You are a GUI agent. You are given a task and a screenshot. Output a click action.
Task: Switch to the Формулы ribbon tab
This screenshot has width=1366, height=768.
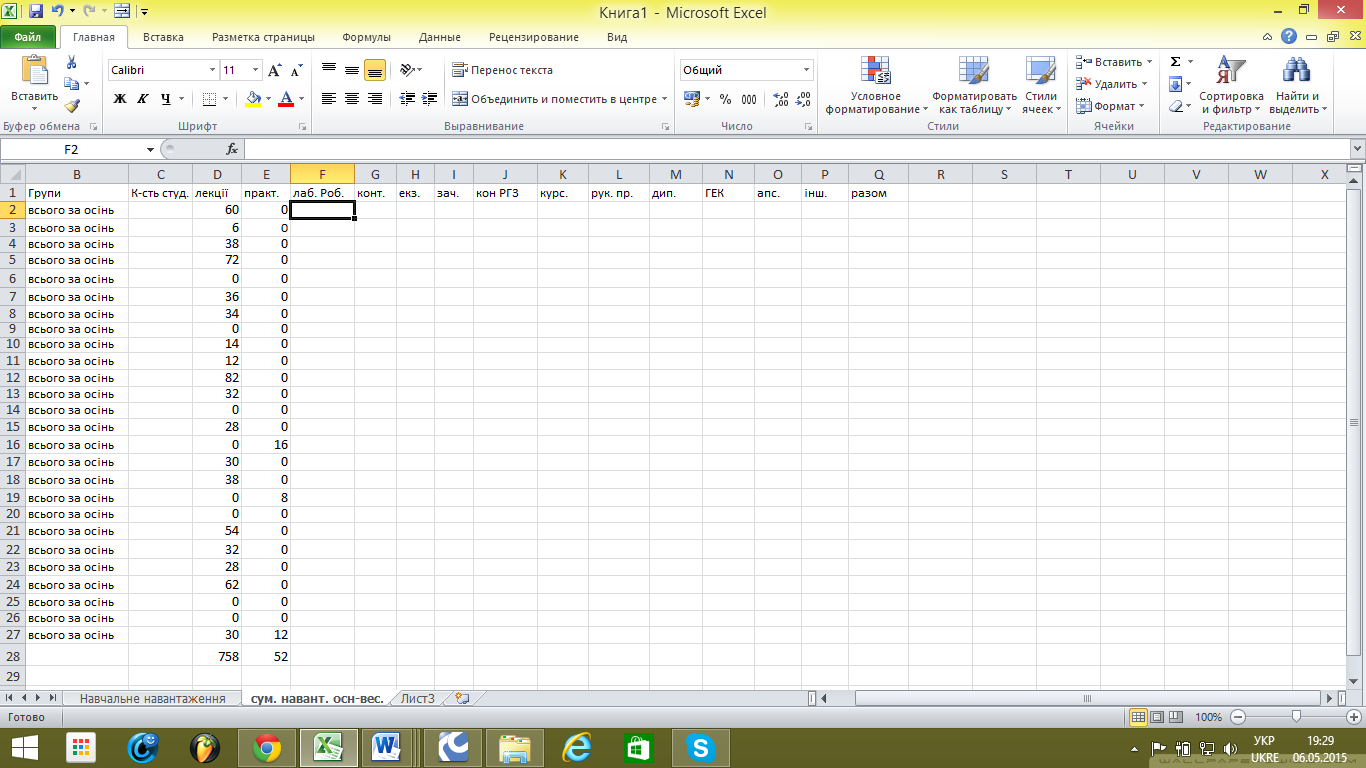366,37
